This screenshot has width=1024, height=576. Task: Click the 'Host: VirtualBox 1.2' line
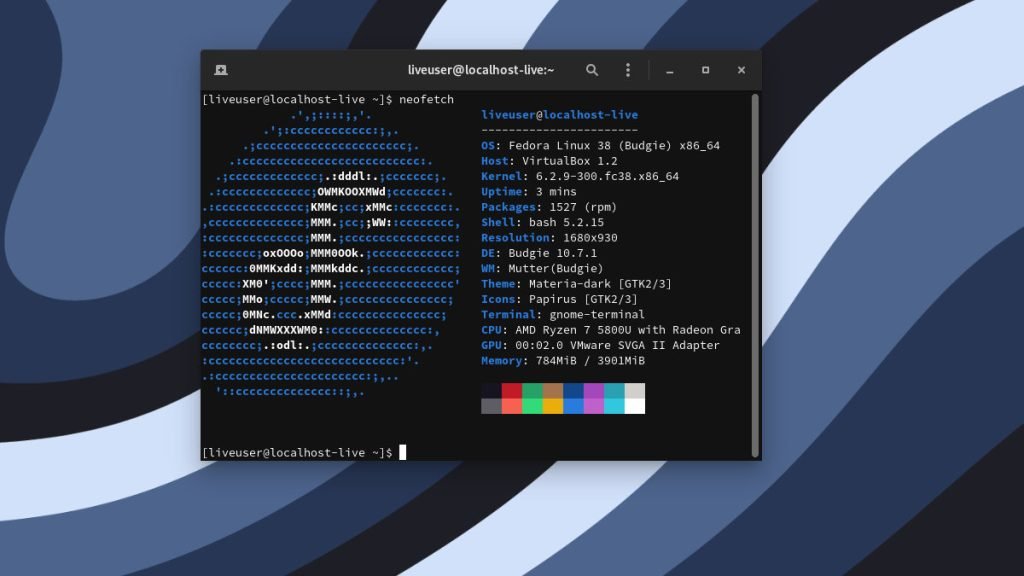[549, 161]
